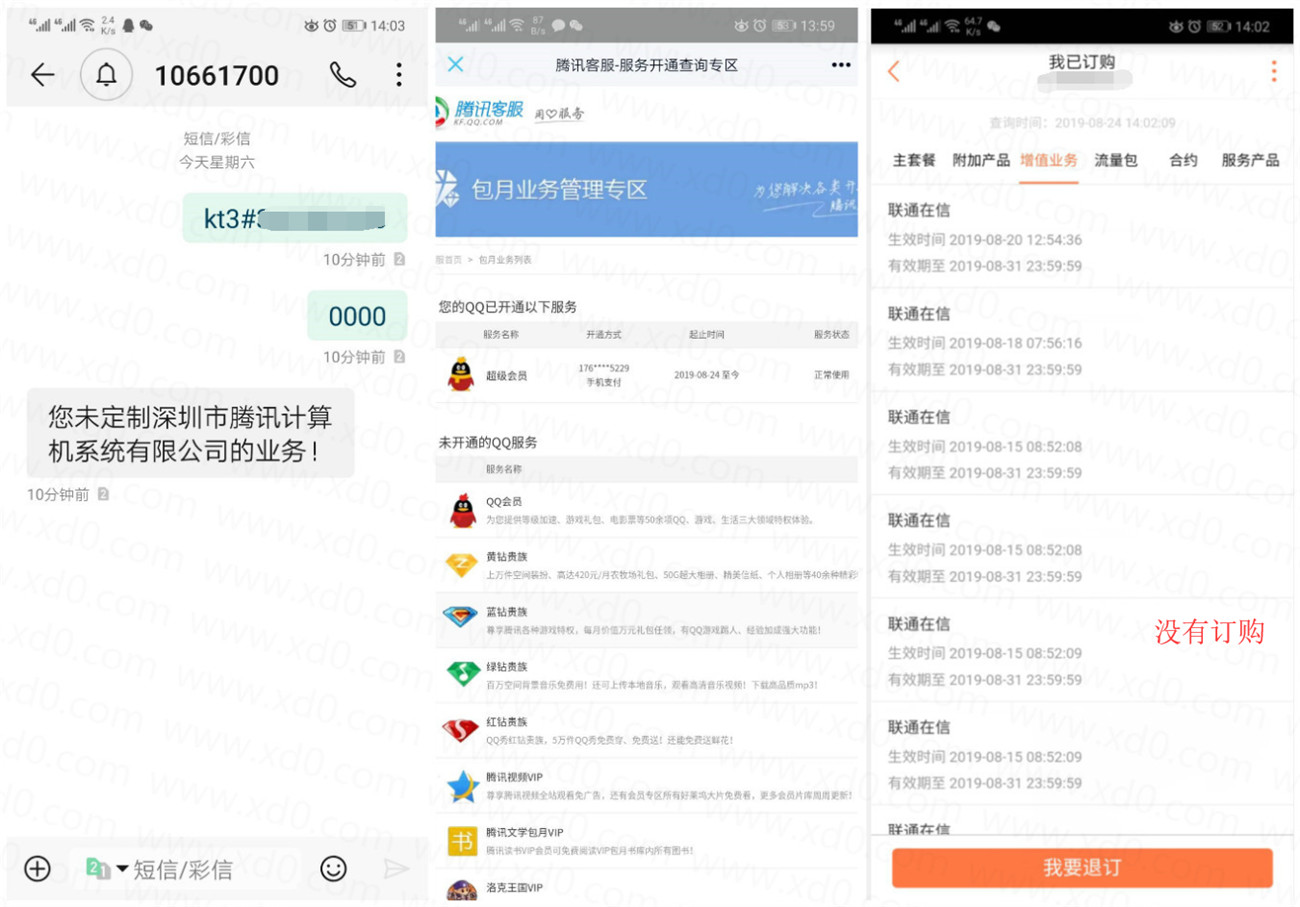Image resolution: width=1300 pixels, height=907 pixels.
Task: Open the 蓝钻贵族 service title
Action: [506, 611]
